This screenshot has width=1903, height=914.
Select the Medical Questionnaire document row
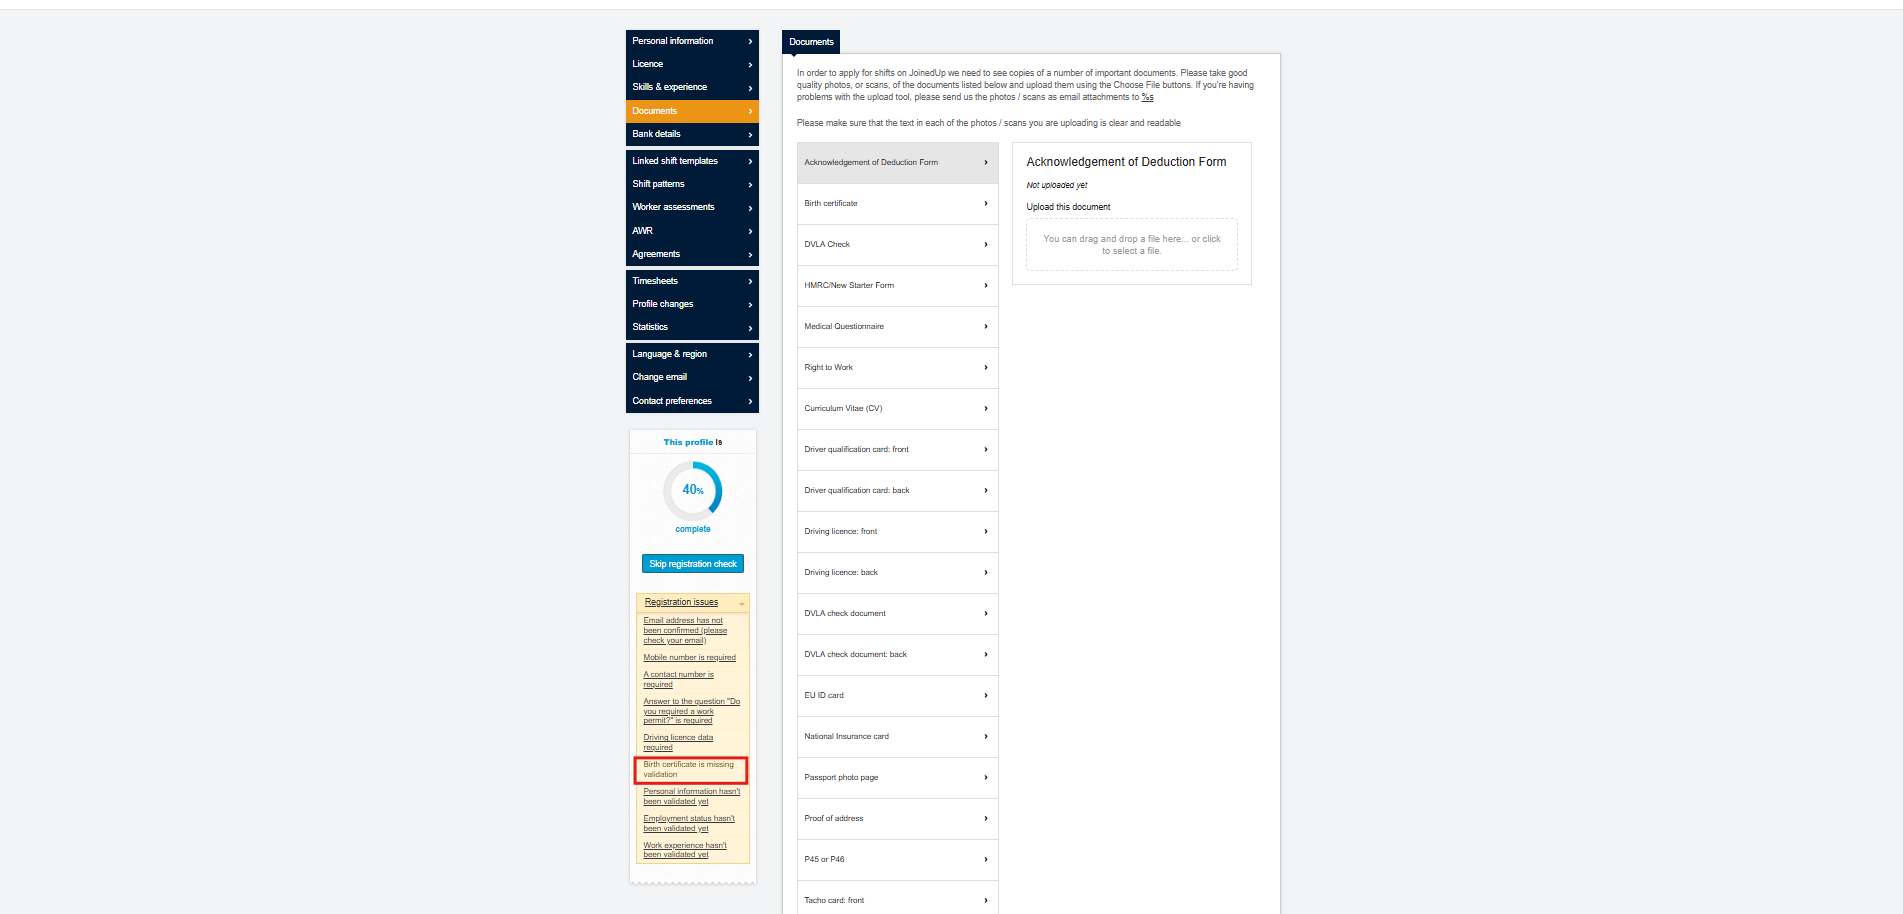(x=895, y=326)
